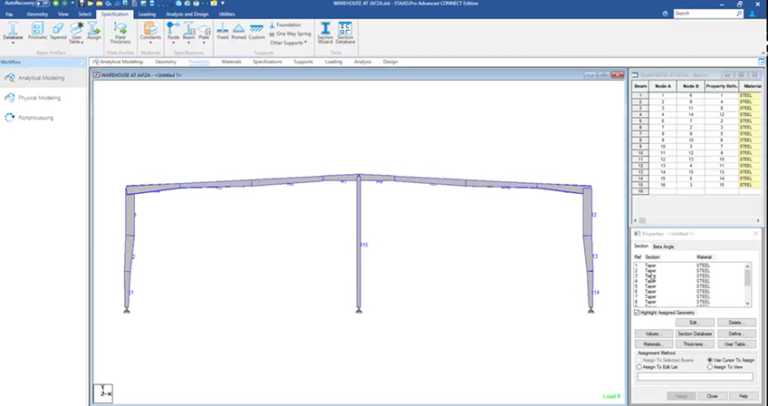Screen dimensions: 768x406
Task: Choose the Assign To View radio button
Action: tap(710, 367)
